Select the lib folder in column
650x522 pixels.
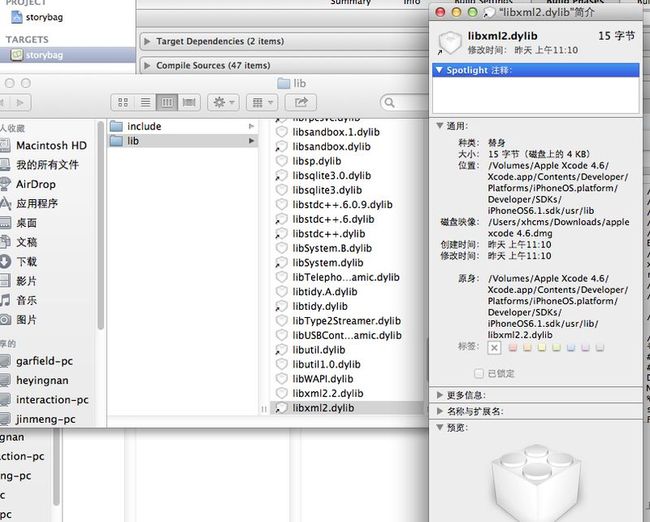point(182,141)
